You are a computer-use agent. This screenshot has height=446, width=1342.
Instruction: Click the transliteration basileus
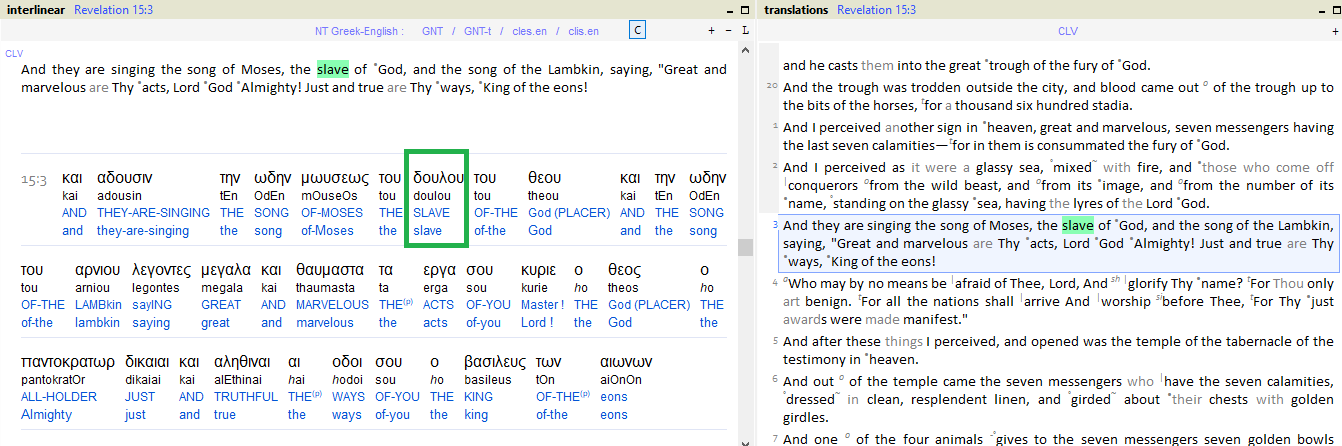pyautogui.click(x=488, y=380)
